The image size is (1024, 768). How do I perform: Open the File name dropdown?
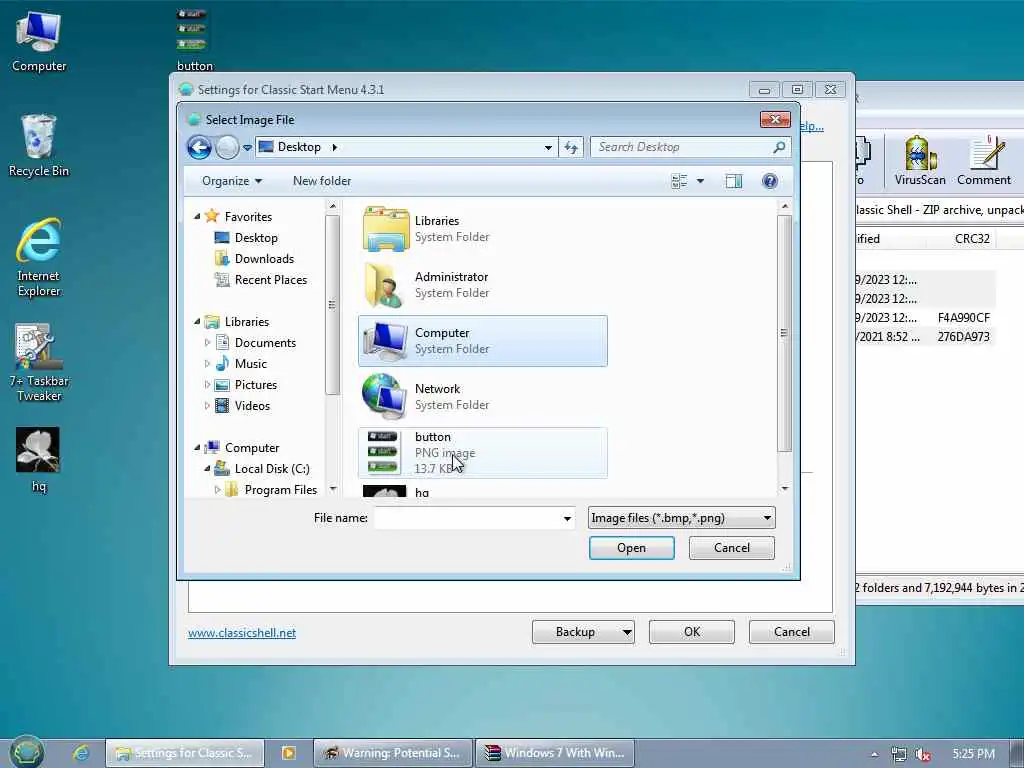tap(567, 519)
